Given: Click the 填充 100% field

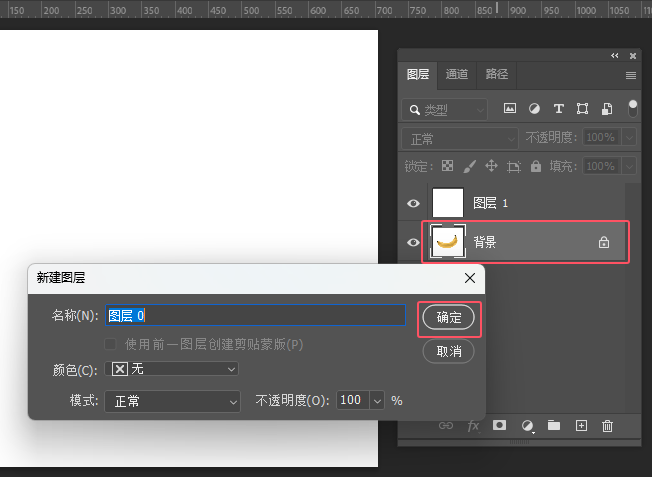Looking at the screenshot, I should click(602, 166).
